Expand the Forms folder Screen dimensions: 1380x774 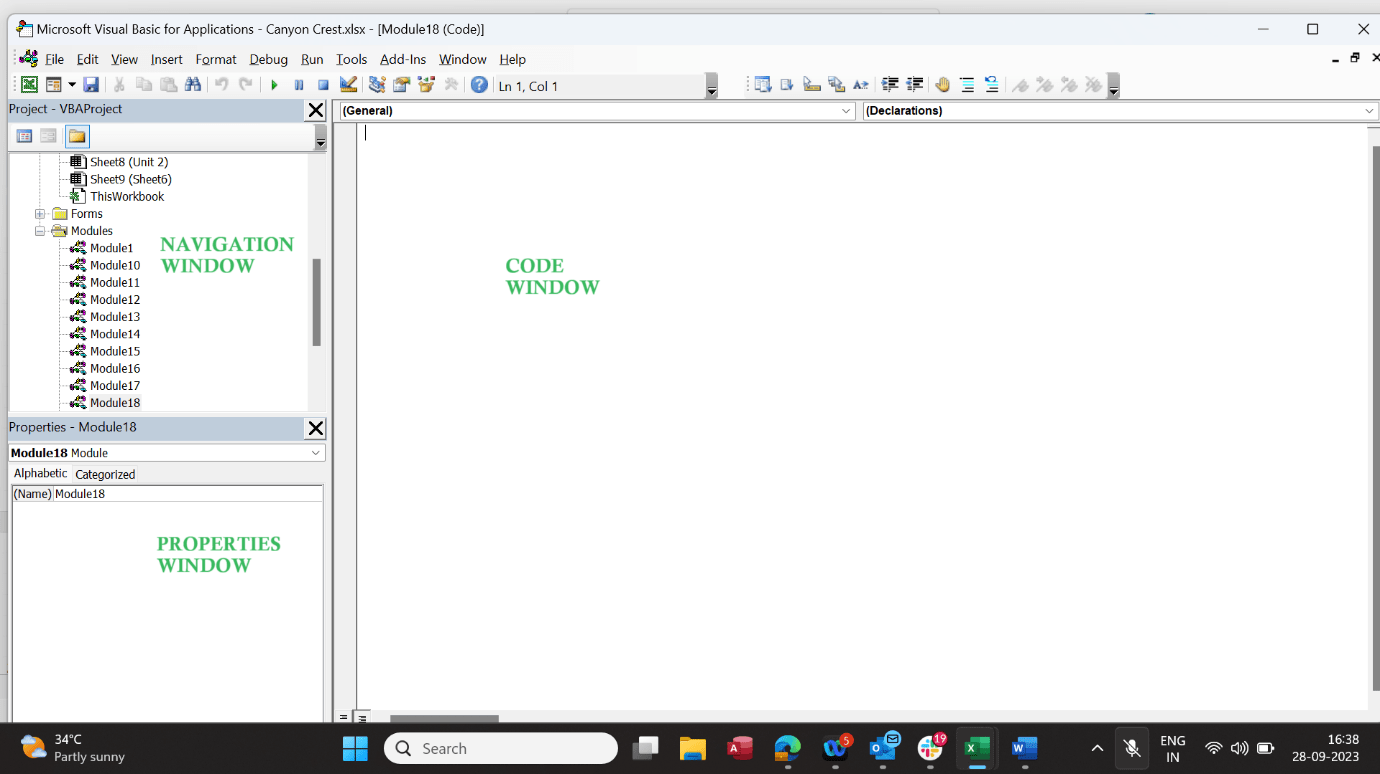40,213
